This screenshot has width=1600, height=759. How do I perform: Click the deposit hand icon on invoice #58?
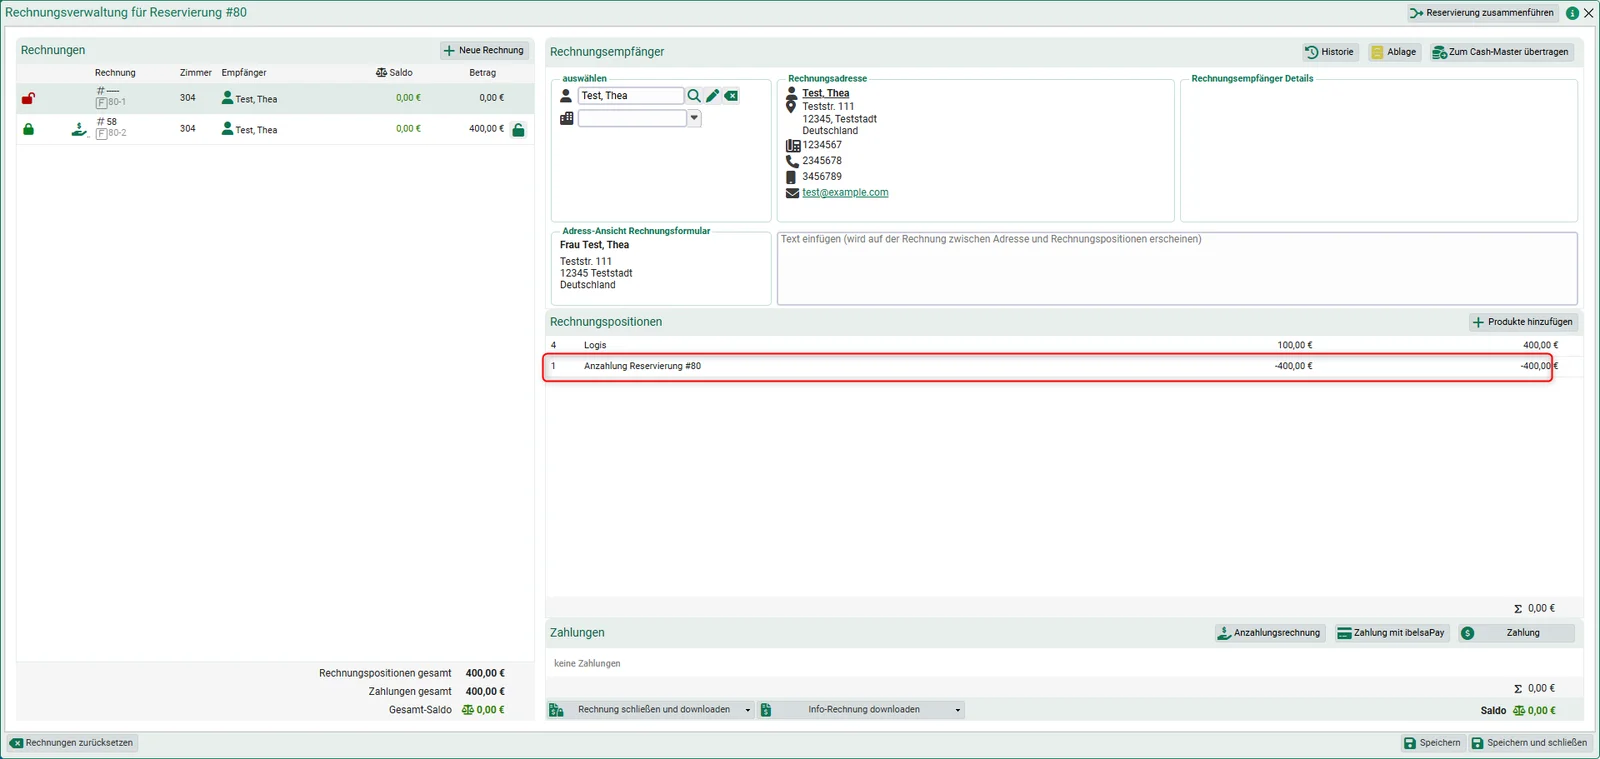[x=79, y=129]
